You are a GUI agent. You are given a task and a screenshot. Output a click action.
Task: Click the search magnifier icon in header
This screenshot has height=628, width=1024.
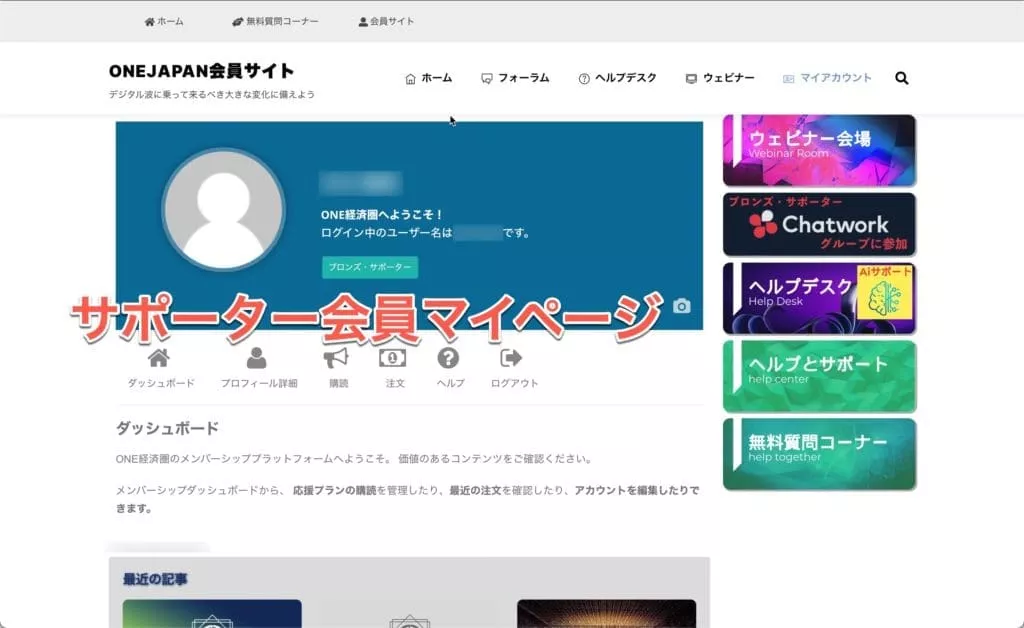tap(902, 78)
